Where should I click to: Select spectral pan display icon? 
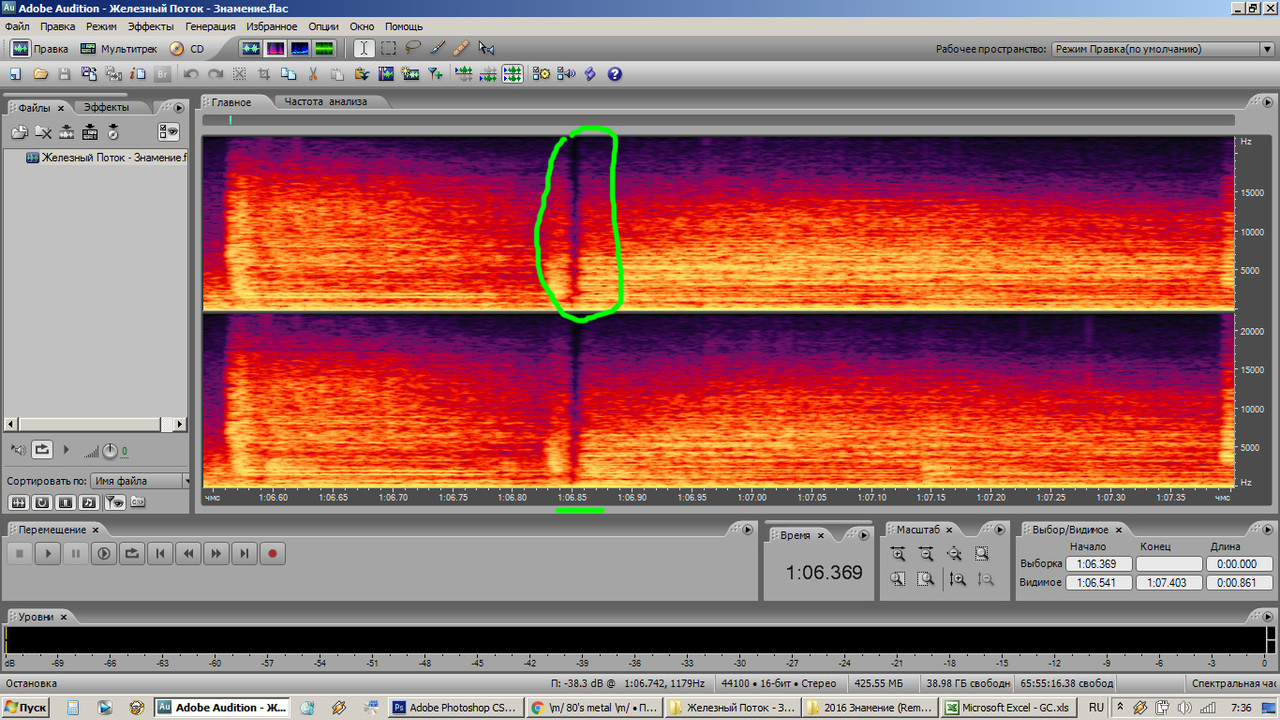point(299,48)
